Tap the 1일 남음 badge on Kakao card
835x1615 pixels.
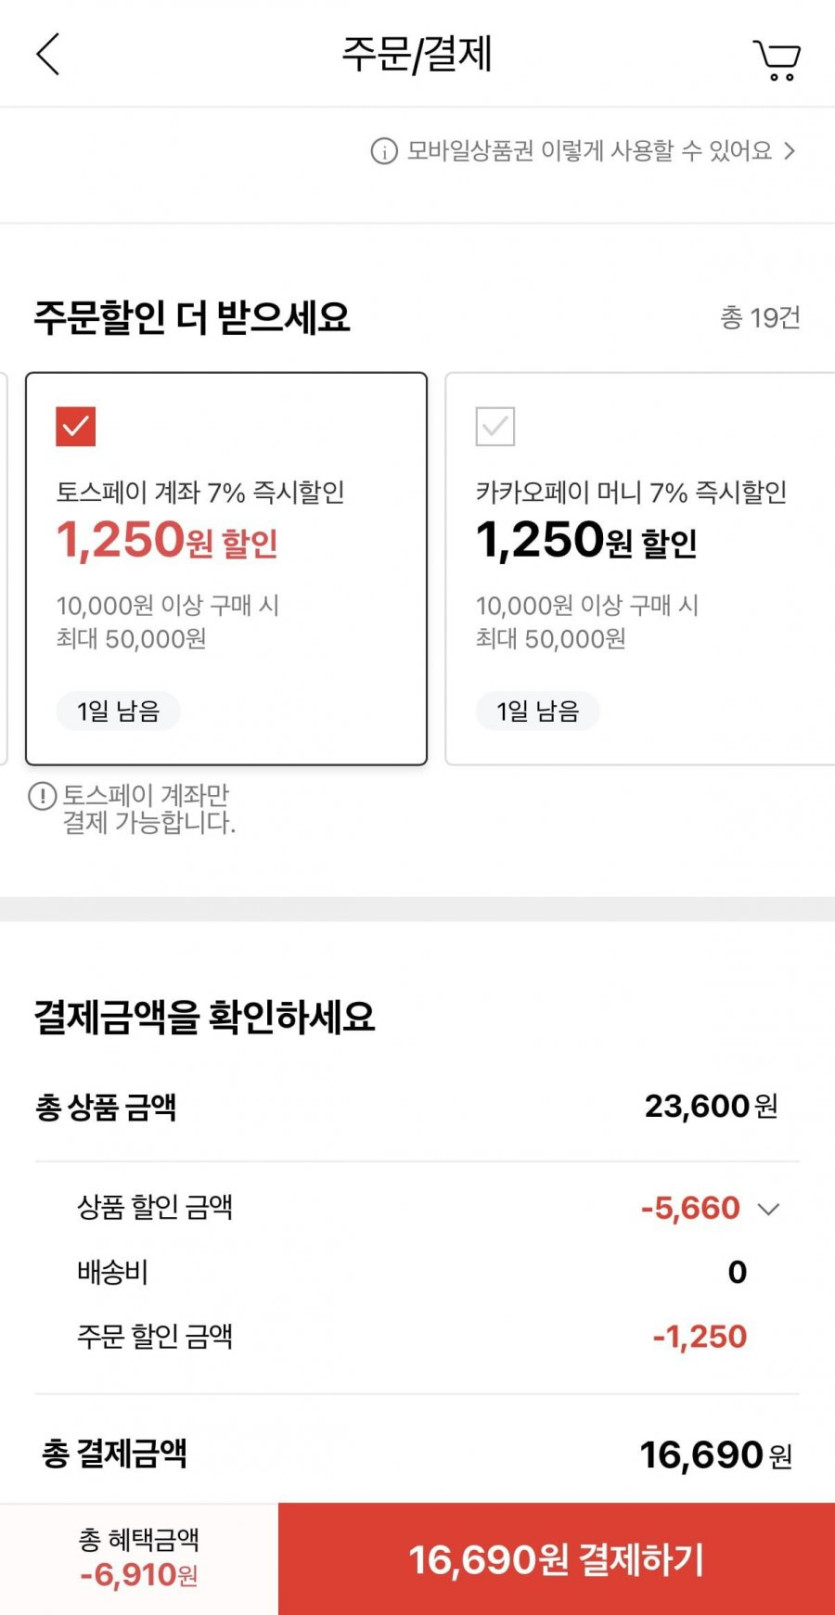pyautogui.click(x=538, y=711)
